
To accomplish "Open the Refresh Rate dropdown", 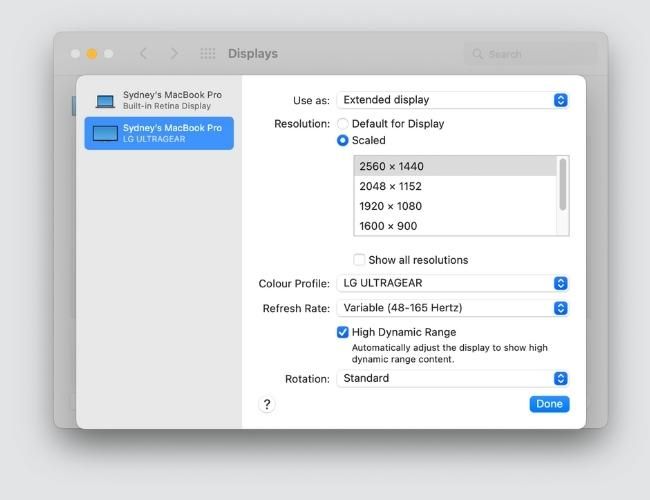I will click(452, 308).
